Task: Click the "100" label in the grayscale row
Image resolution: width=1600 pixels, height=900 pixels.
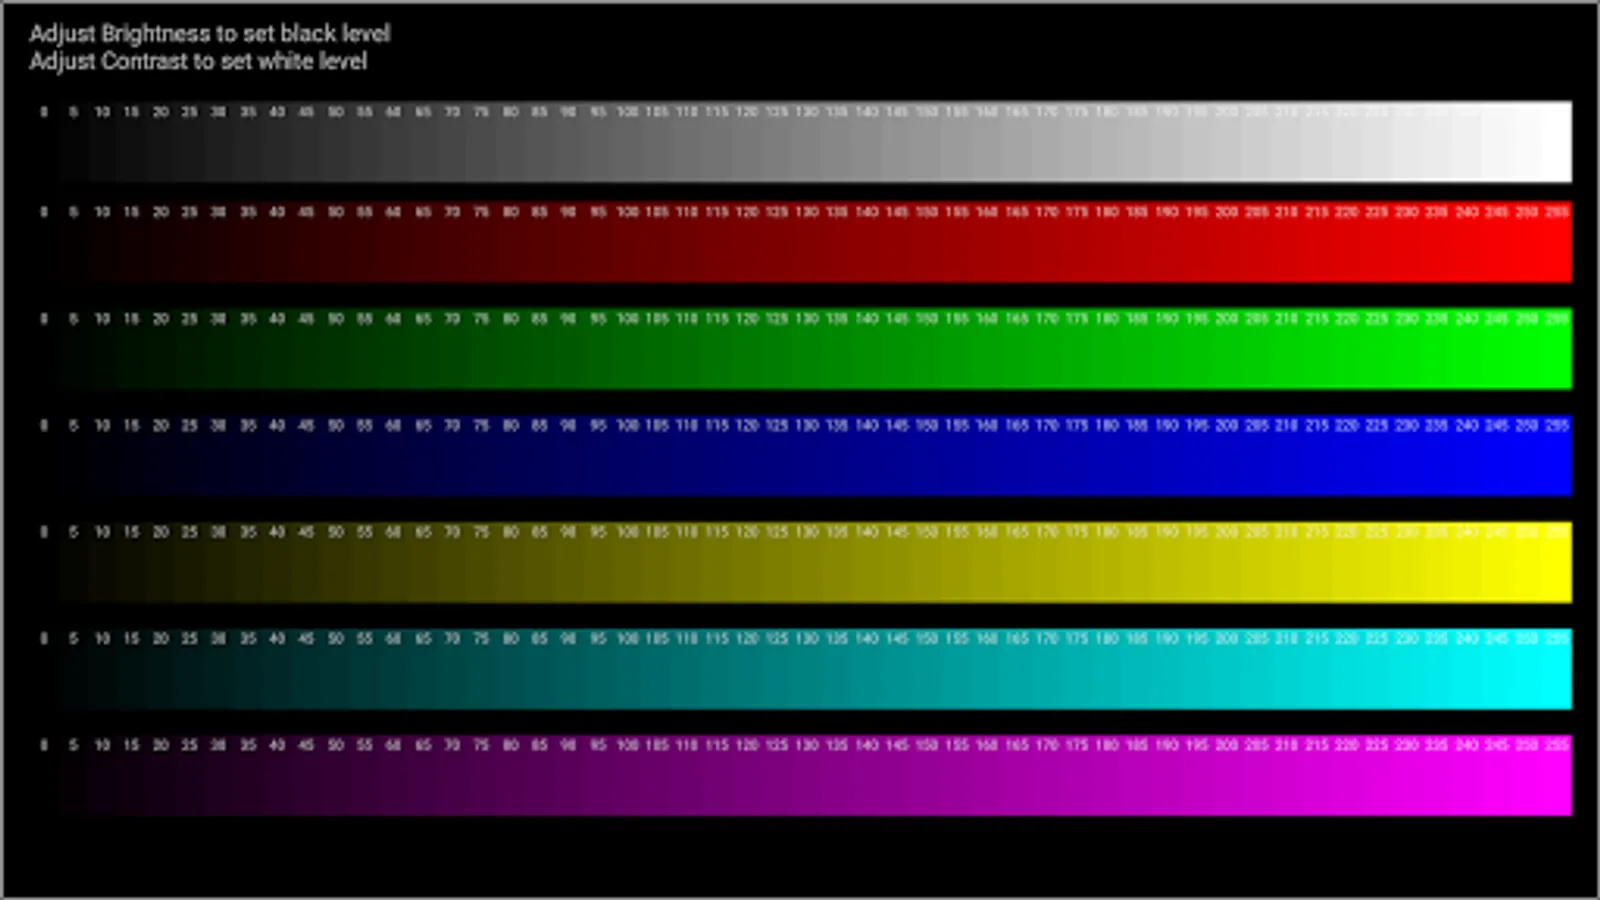Action: [x=627, y=112]
